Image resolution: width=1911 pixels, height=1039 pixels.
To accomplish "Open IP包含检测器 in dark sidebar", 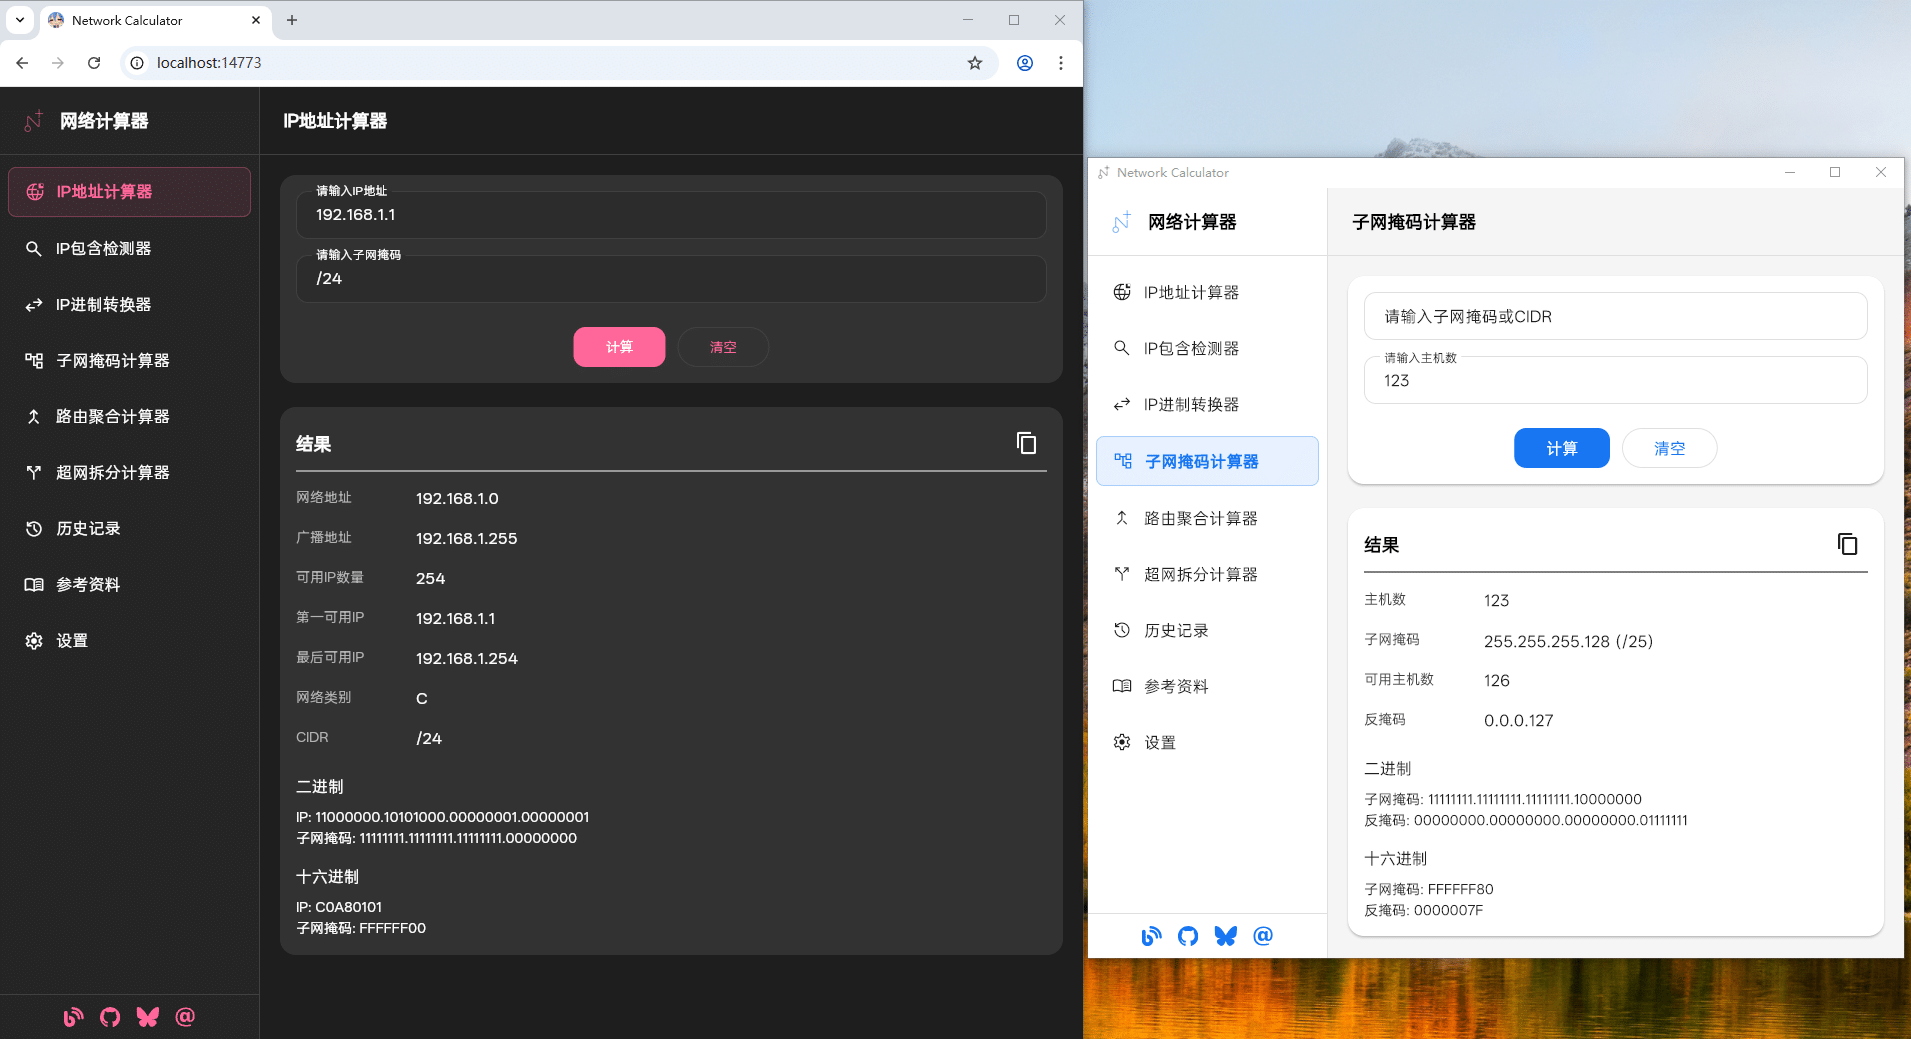I will point(129,248).
